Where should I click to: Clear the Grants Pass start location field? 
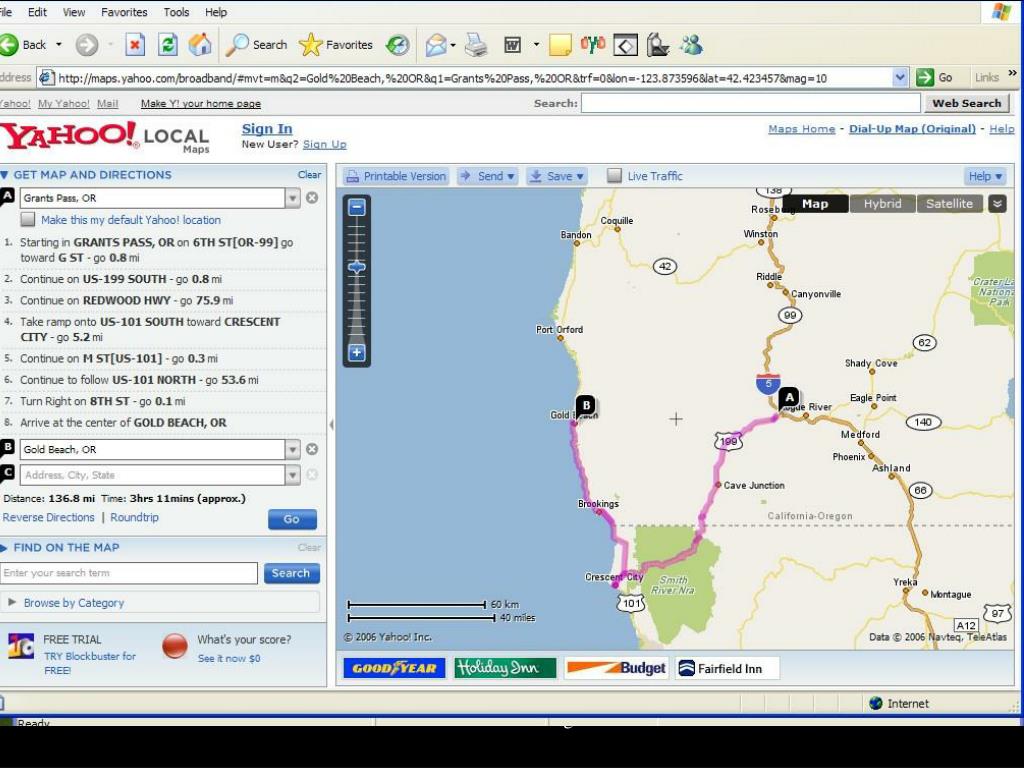click(x=312, y=197)
